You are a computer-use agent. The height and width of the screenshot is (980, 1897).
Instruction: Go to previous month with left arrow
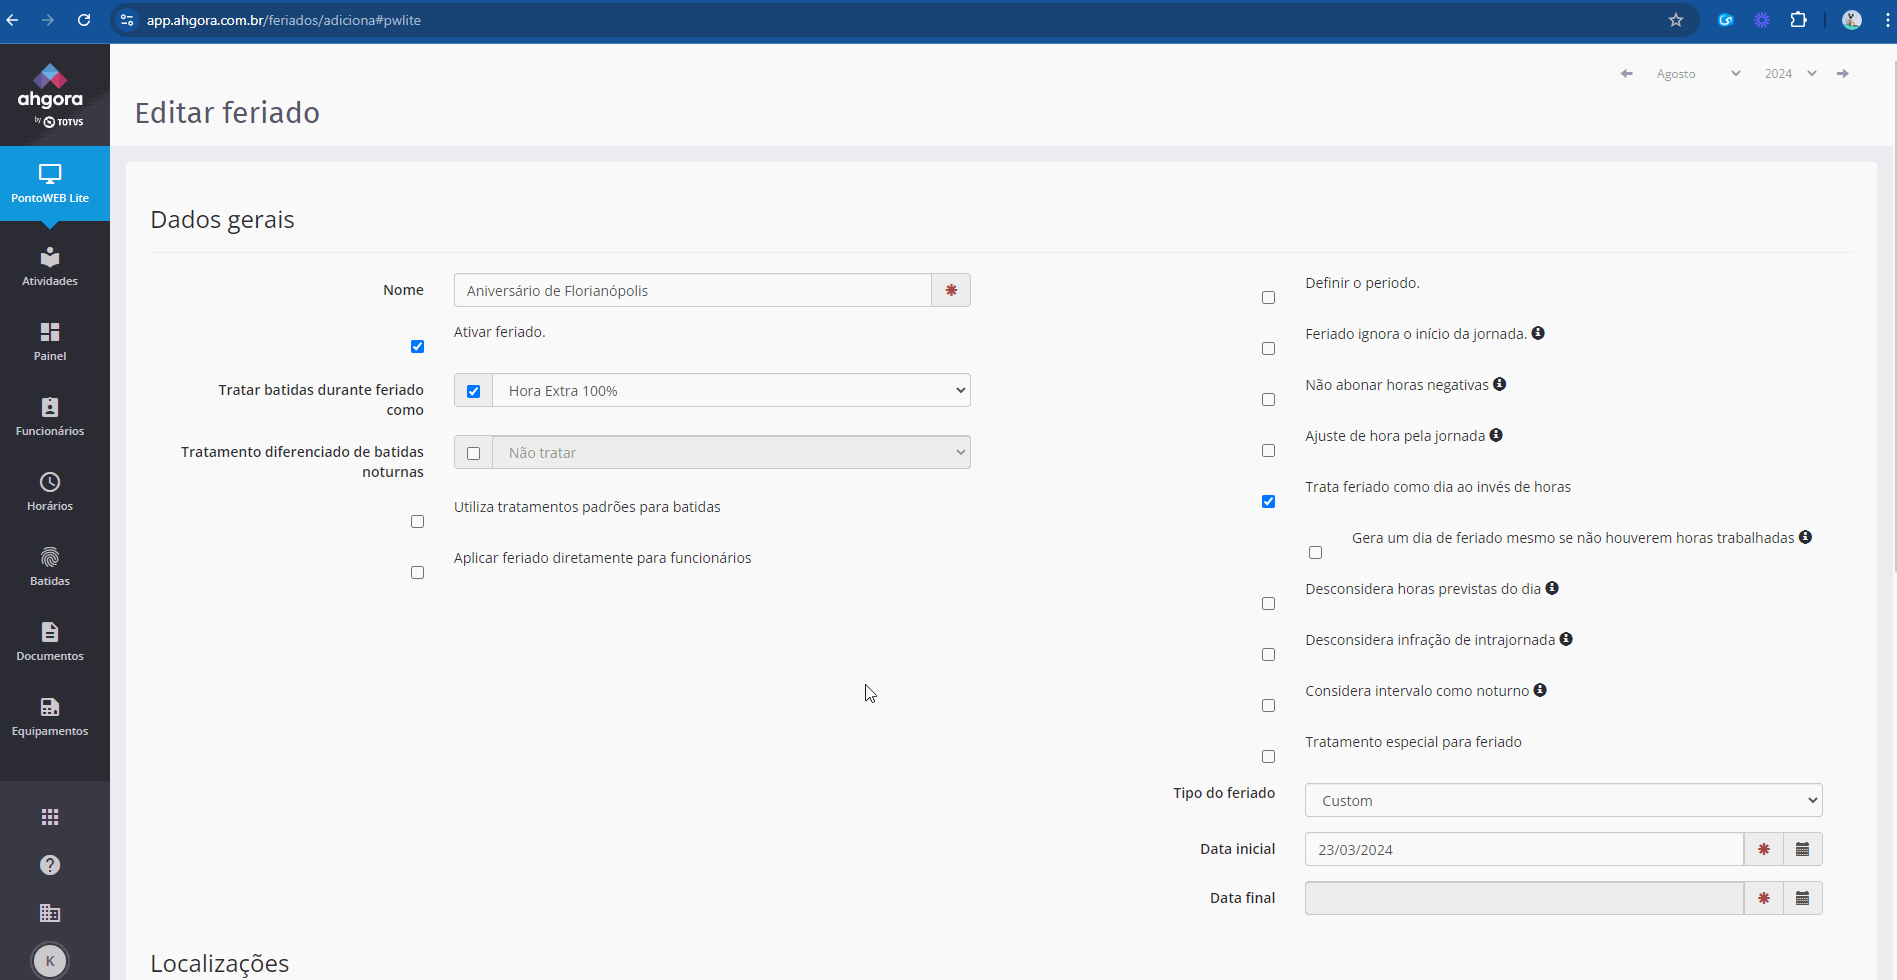pos(1627,74)
